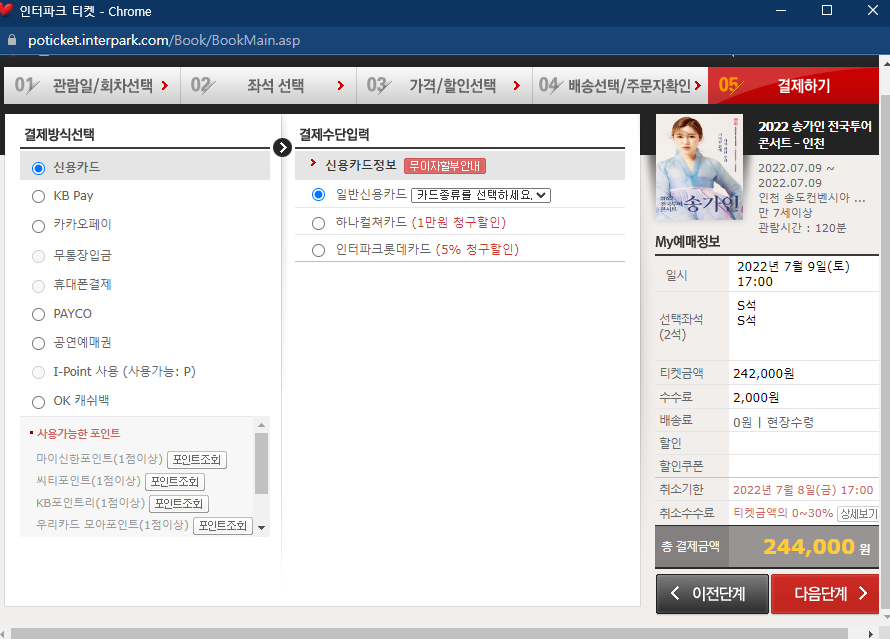Click the 무이자할부안내 button

[x=445, y=166]
